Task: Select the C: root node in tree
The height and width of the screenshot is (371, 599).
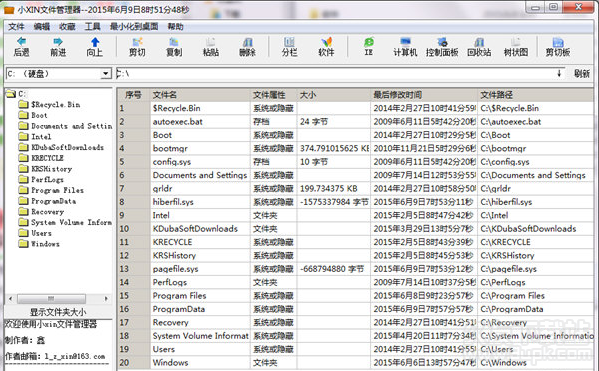Action: tap(22, 94)
